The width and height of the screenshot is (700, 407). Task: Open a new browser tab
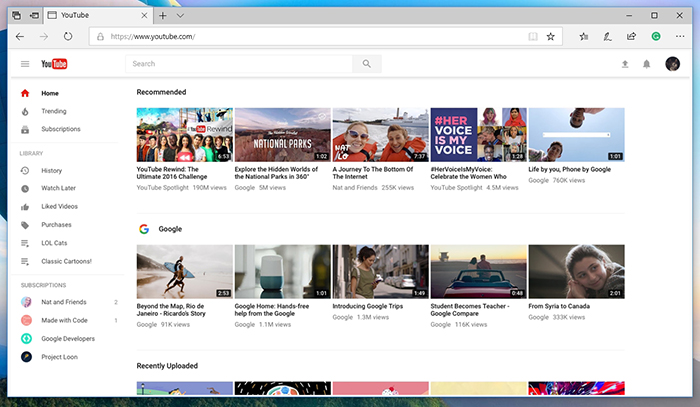pos(162,16)
